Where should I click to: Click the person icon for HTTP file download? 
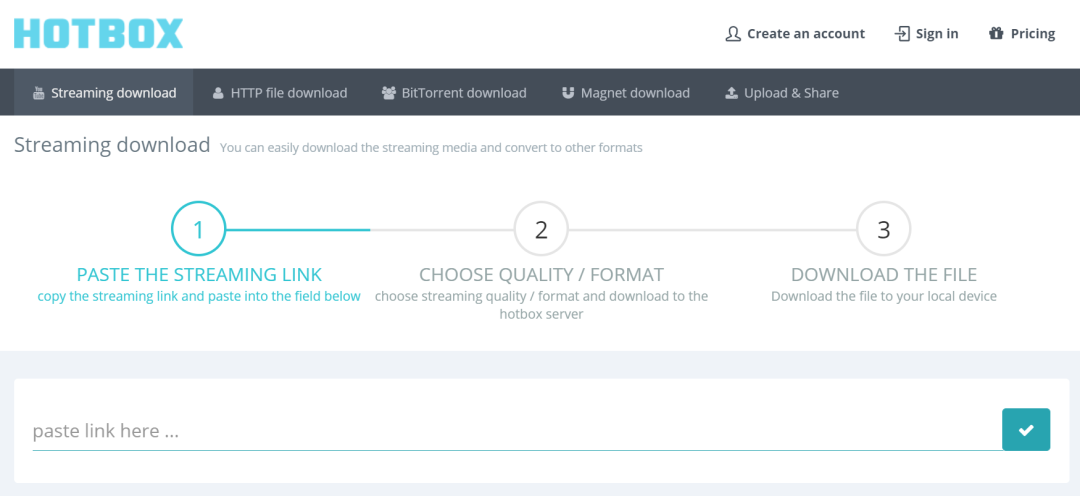(x=218, y=93)
